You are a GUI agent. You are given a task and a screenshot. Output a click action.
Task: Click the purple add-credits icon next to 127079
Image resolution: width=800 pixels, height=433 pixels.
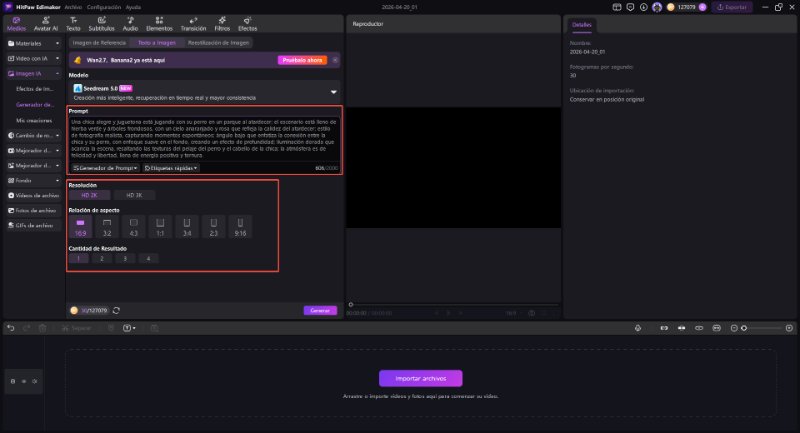[x=703, y=7]
